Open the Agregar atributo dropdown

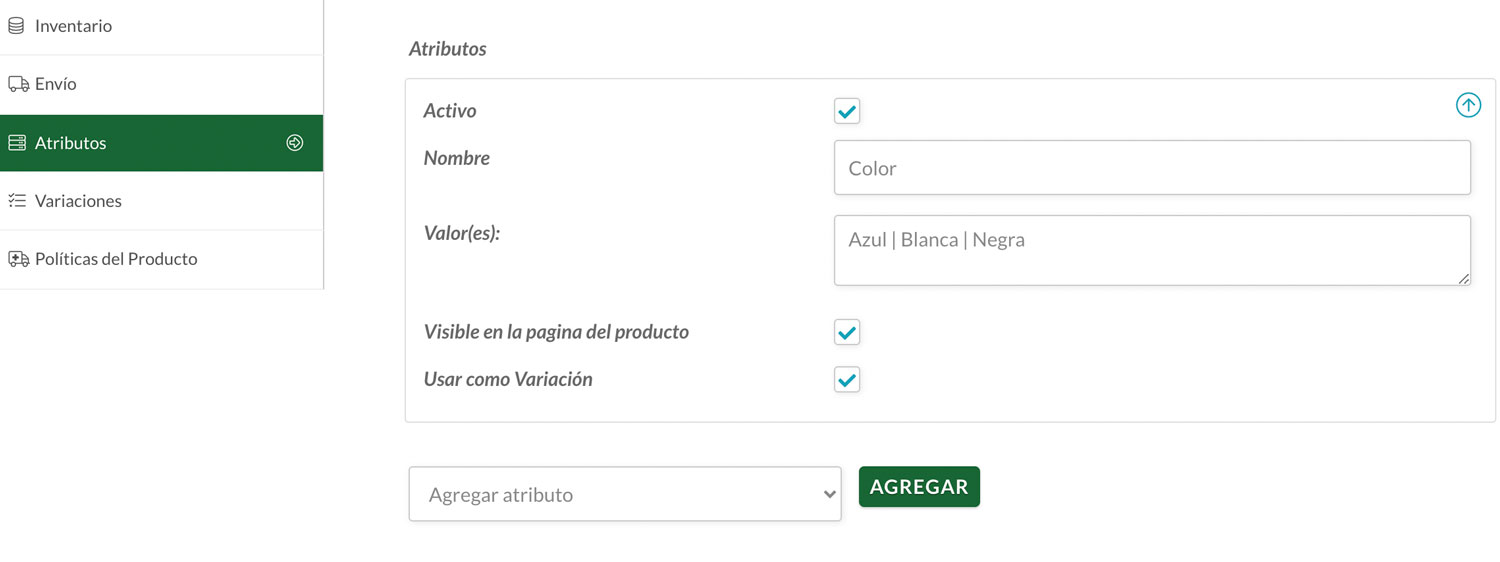point(625,494)
